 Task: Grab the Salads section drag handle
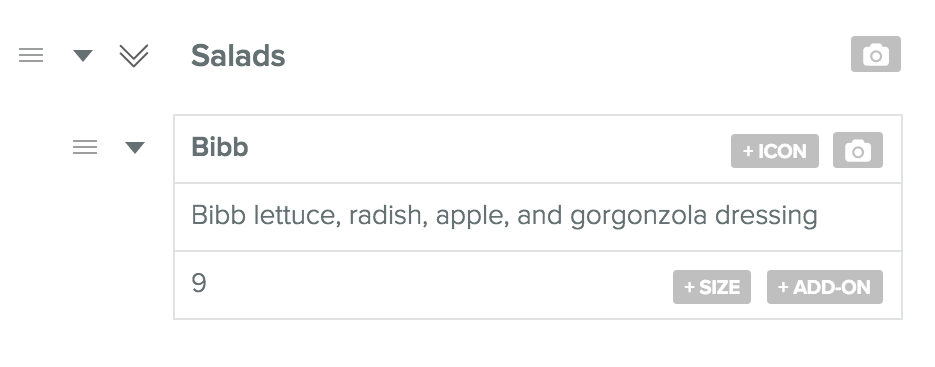31,55
